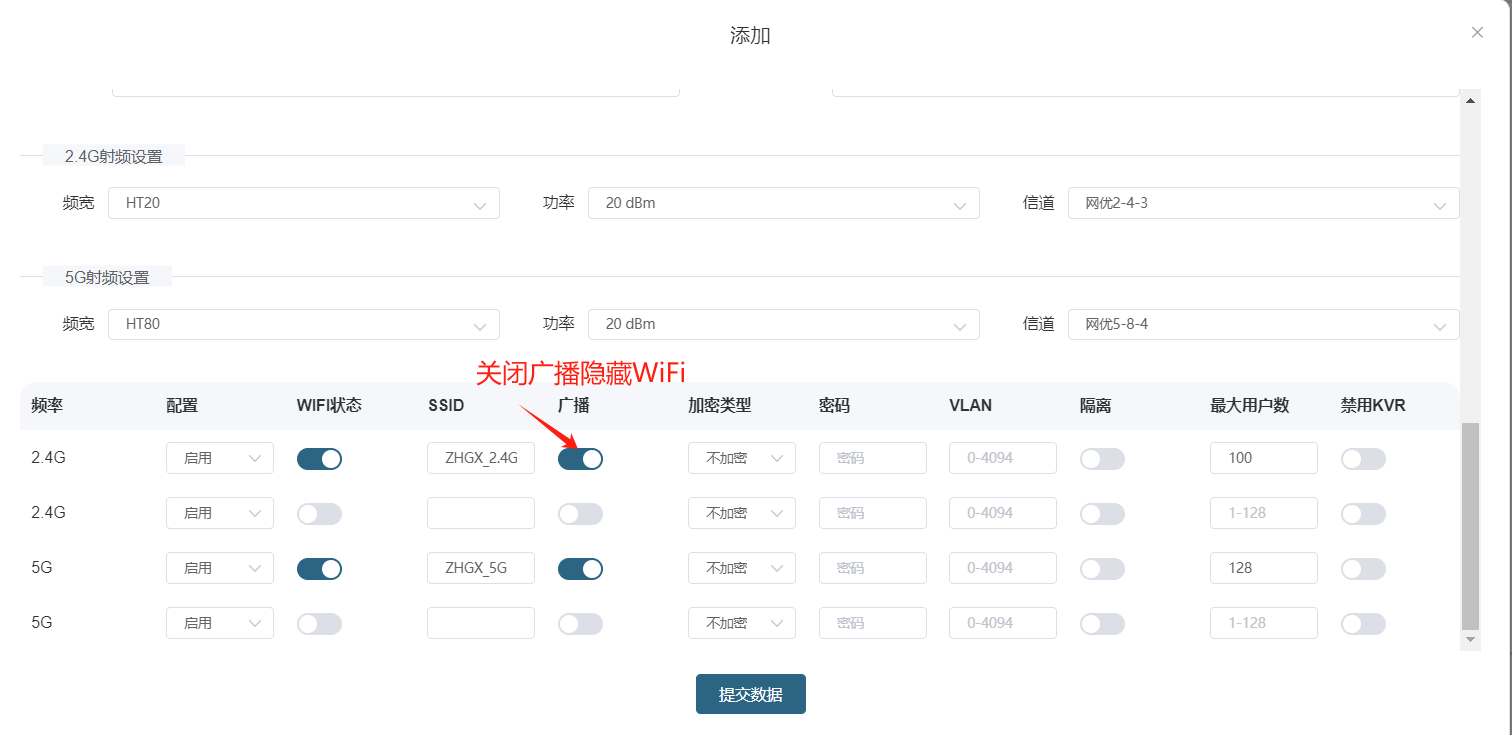Open the 2.4G 信道 网优2-4-3 dropdown
This screenshot has width=1512, height=735.
[1264, 203]
